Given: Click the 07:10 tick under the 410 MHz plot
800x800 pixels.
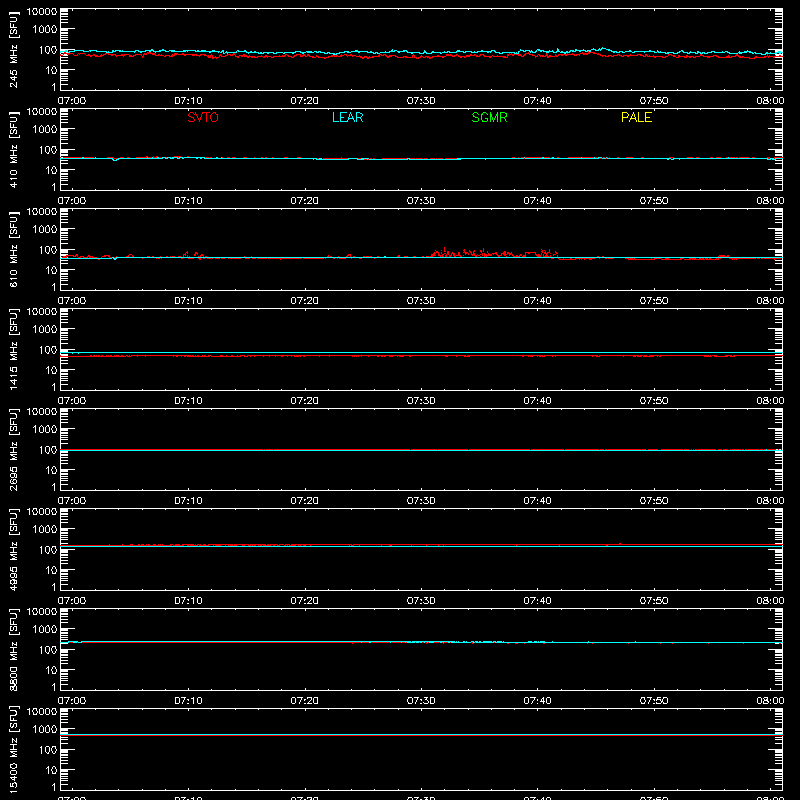Looking at the screenshot, I should (188, 201).
